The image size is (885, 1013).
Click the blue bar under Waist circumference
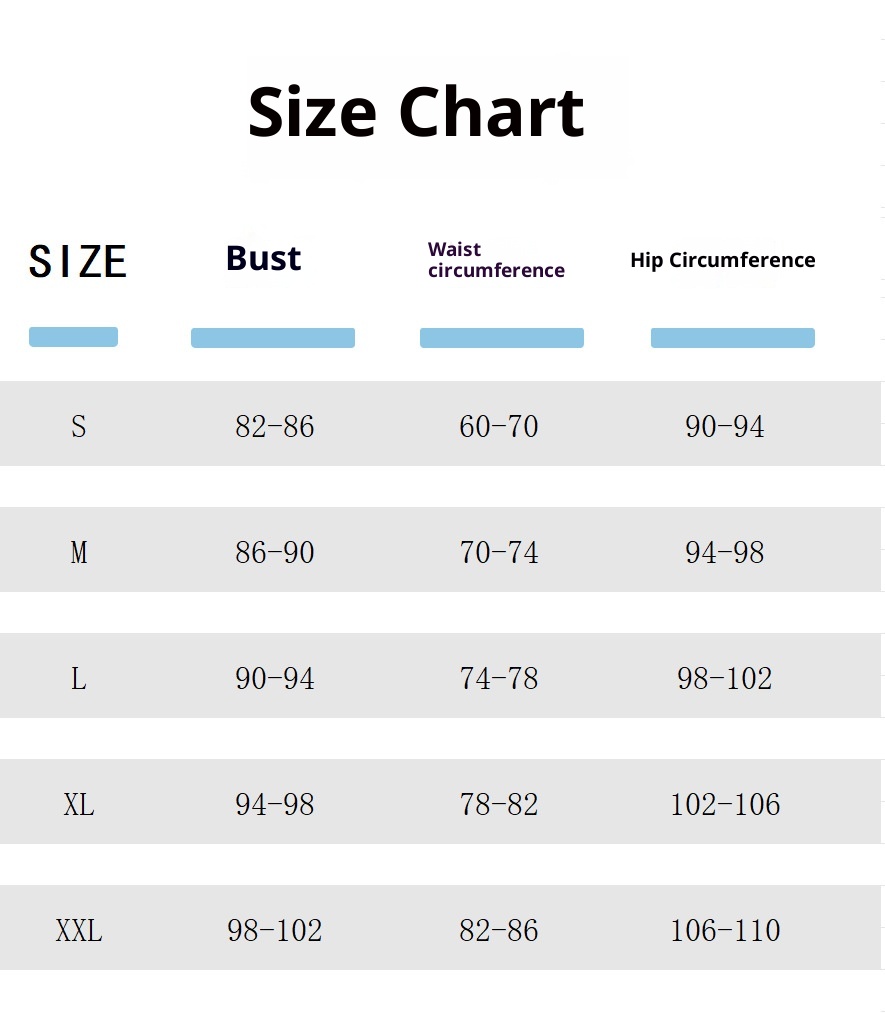(501, 338)
